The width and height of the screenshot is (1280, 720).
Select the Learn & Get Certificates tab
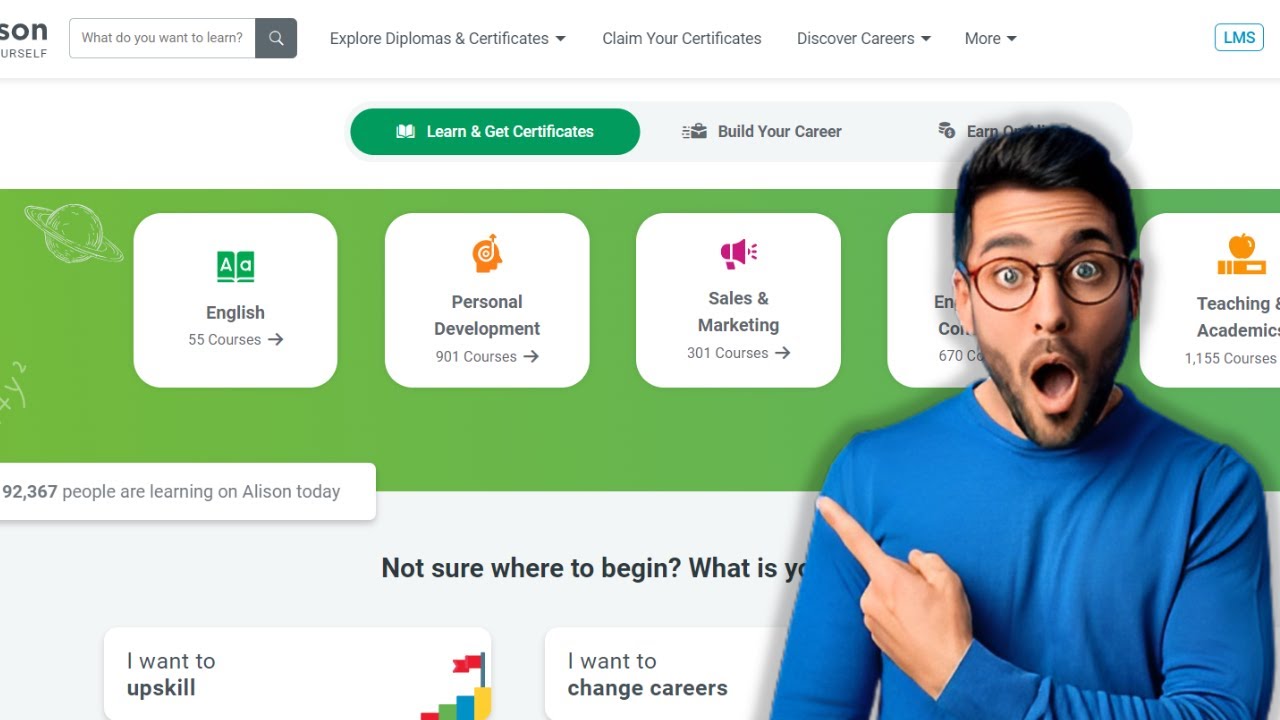(x=495, y=132)
